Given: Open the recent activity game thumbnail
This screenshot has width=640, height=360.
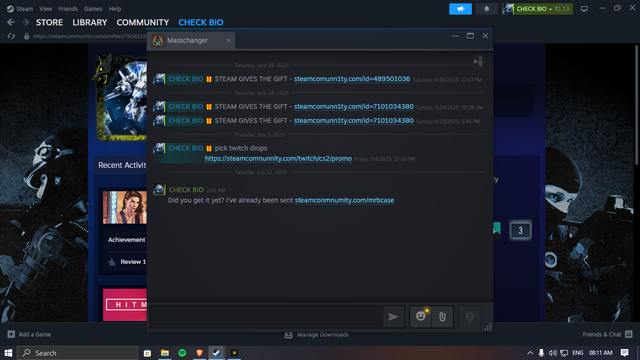Looking at the screenshot, I should (x=125, y=207).
